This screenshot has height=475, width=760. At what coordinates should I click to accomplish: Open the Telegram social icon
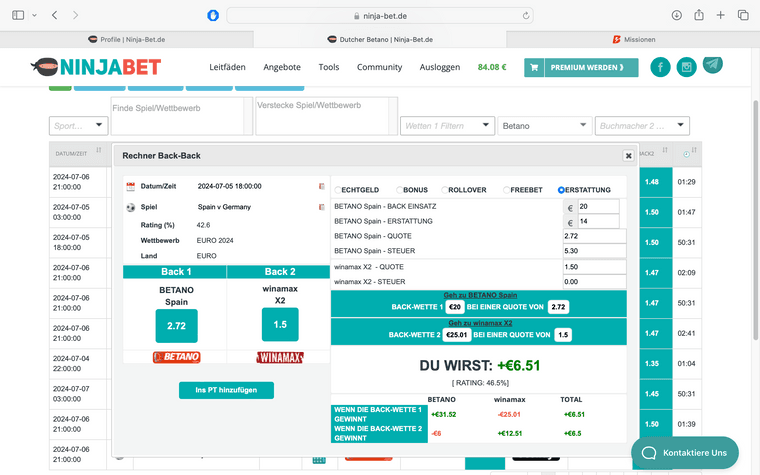(712, 65)
